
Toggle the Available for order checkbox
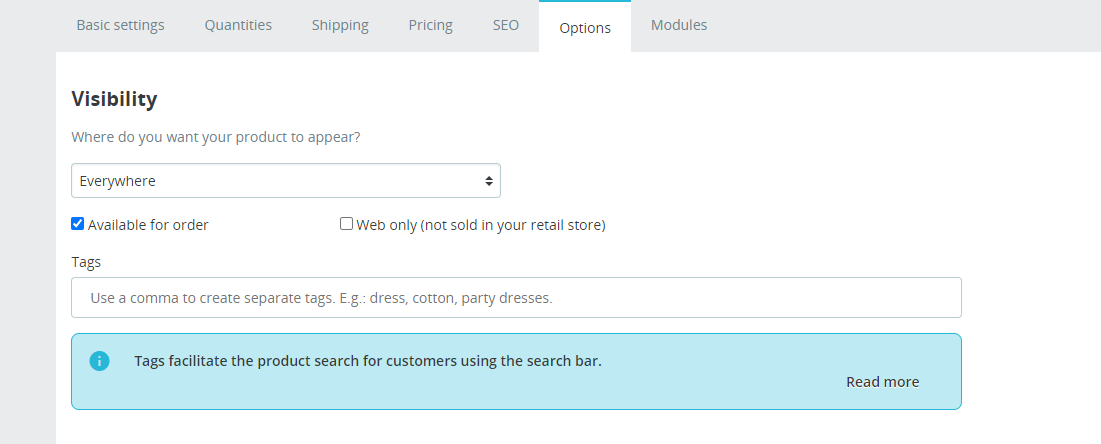pos(78,224)
